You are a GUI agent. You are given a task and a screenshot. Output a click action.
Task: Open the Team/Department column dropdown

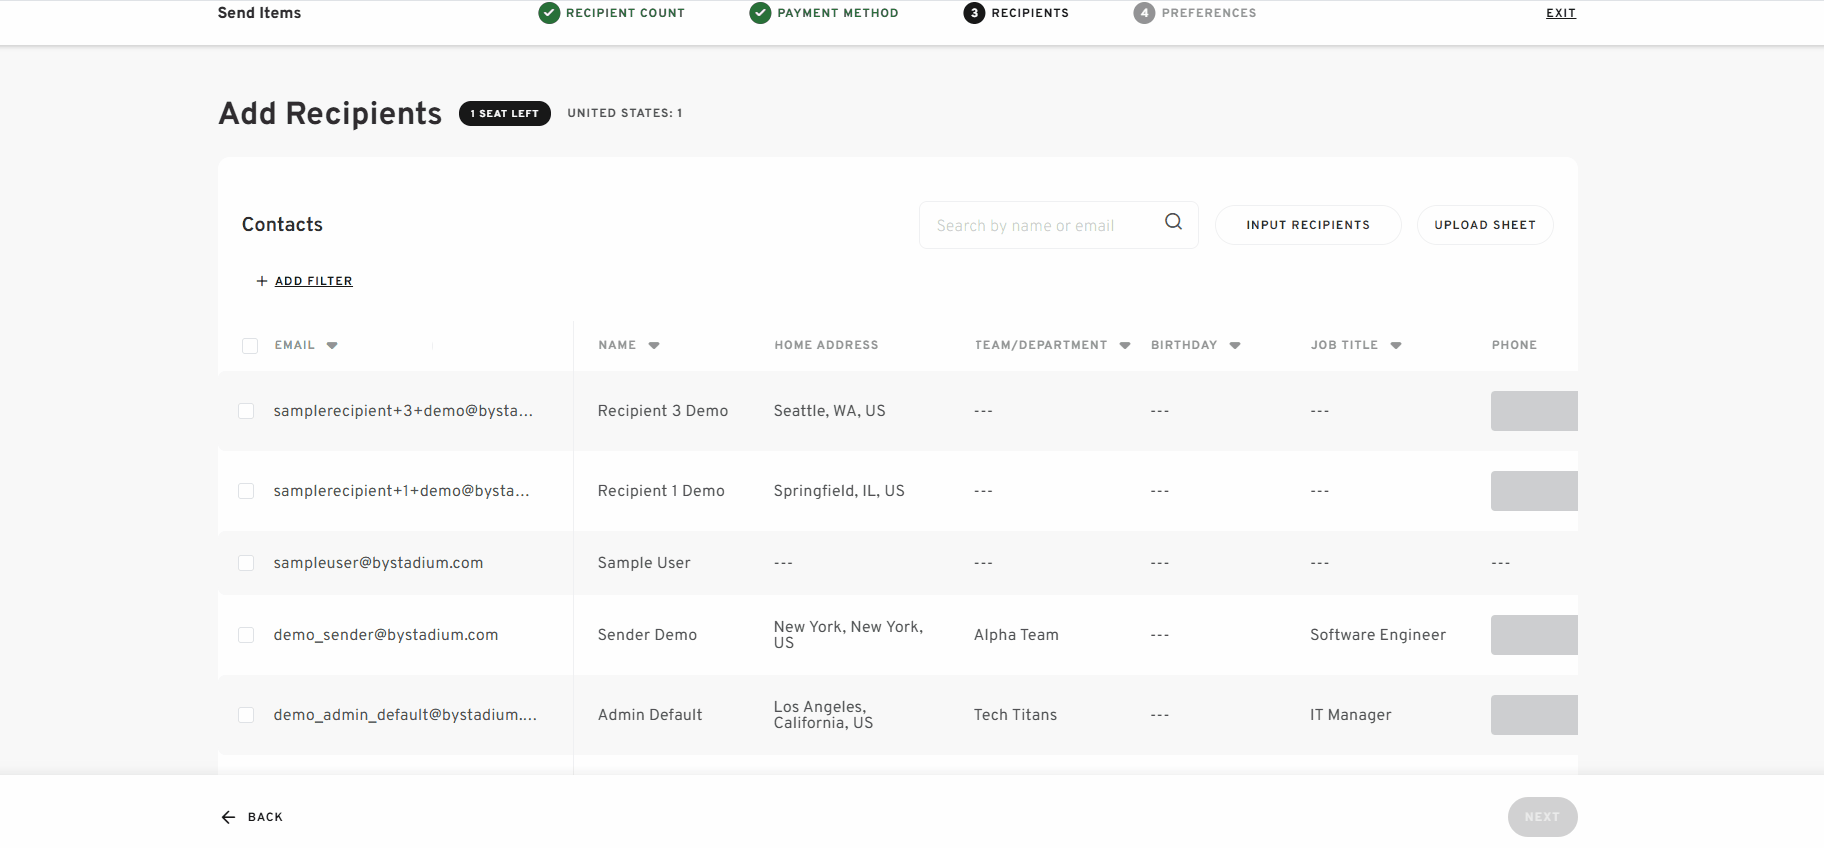[1125, 346]
